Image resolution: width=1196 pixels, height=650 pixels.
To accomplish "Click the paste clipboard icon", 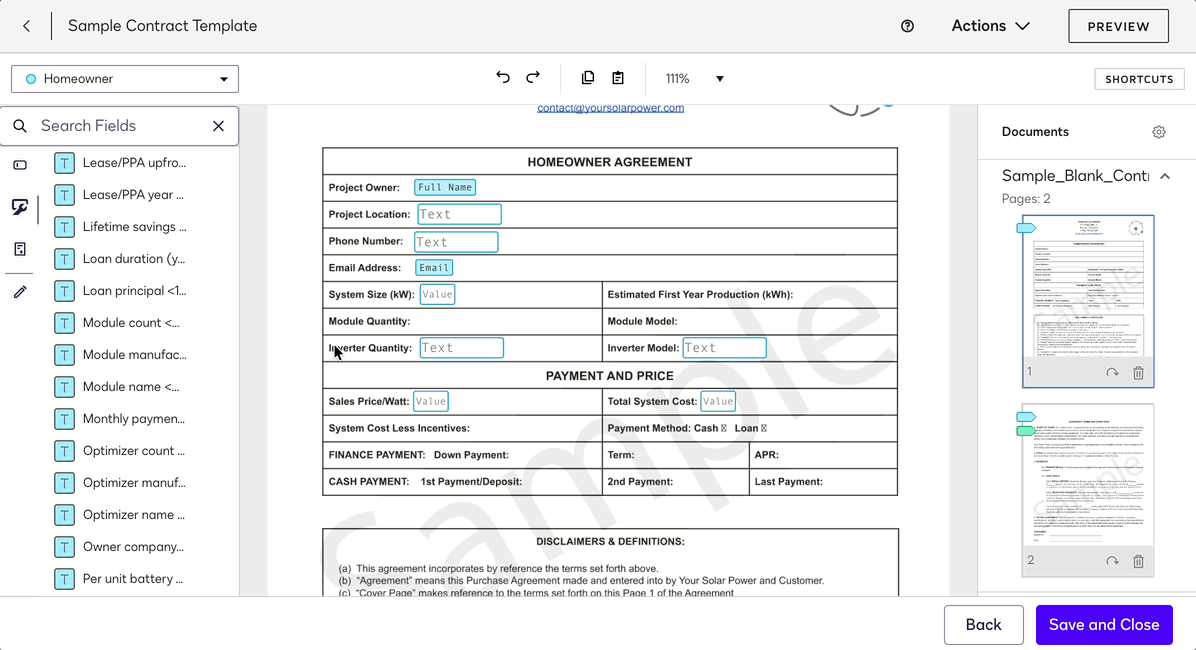I will (x=618, y=78).
